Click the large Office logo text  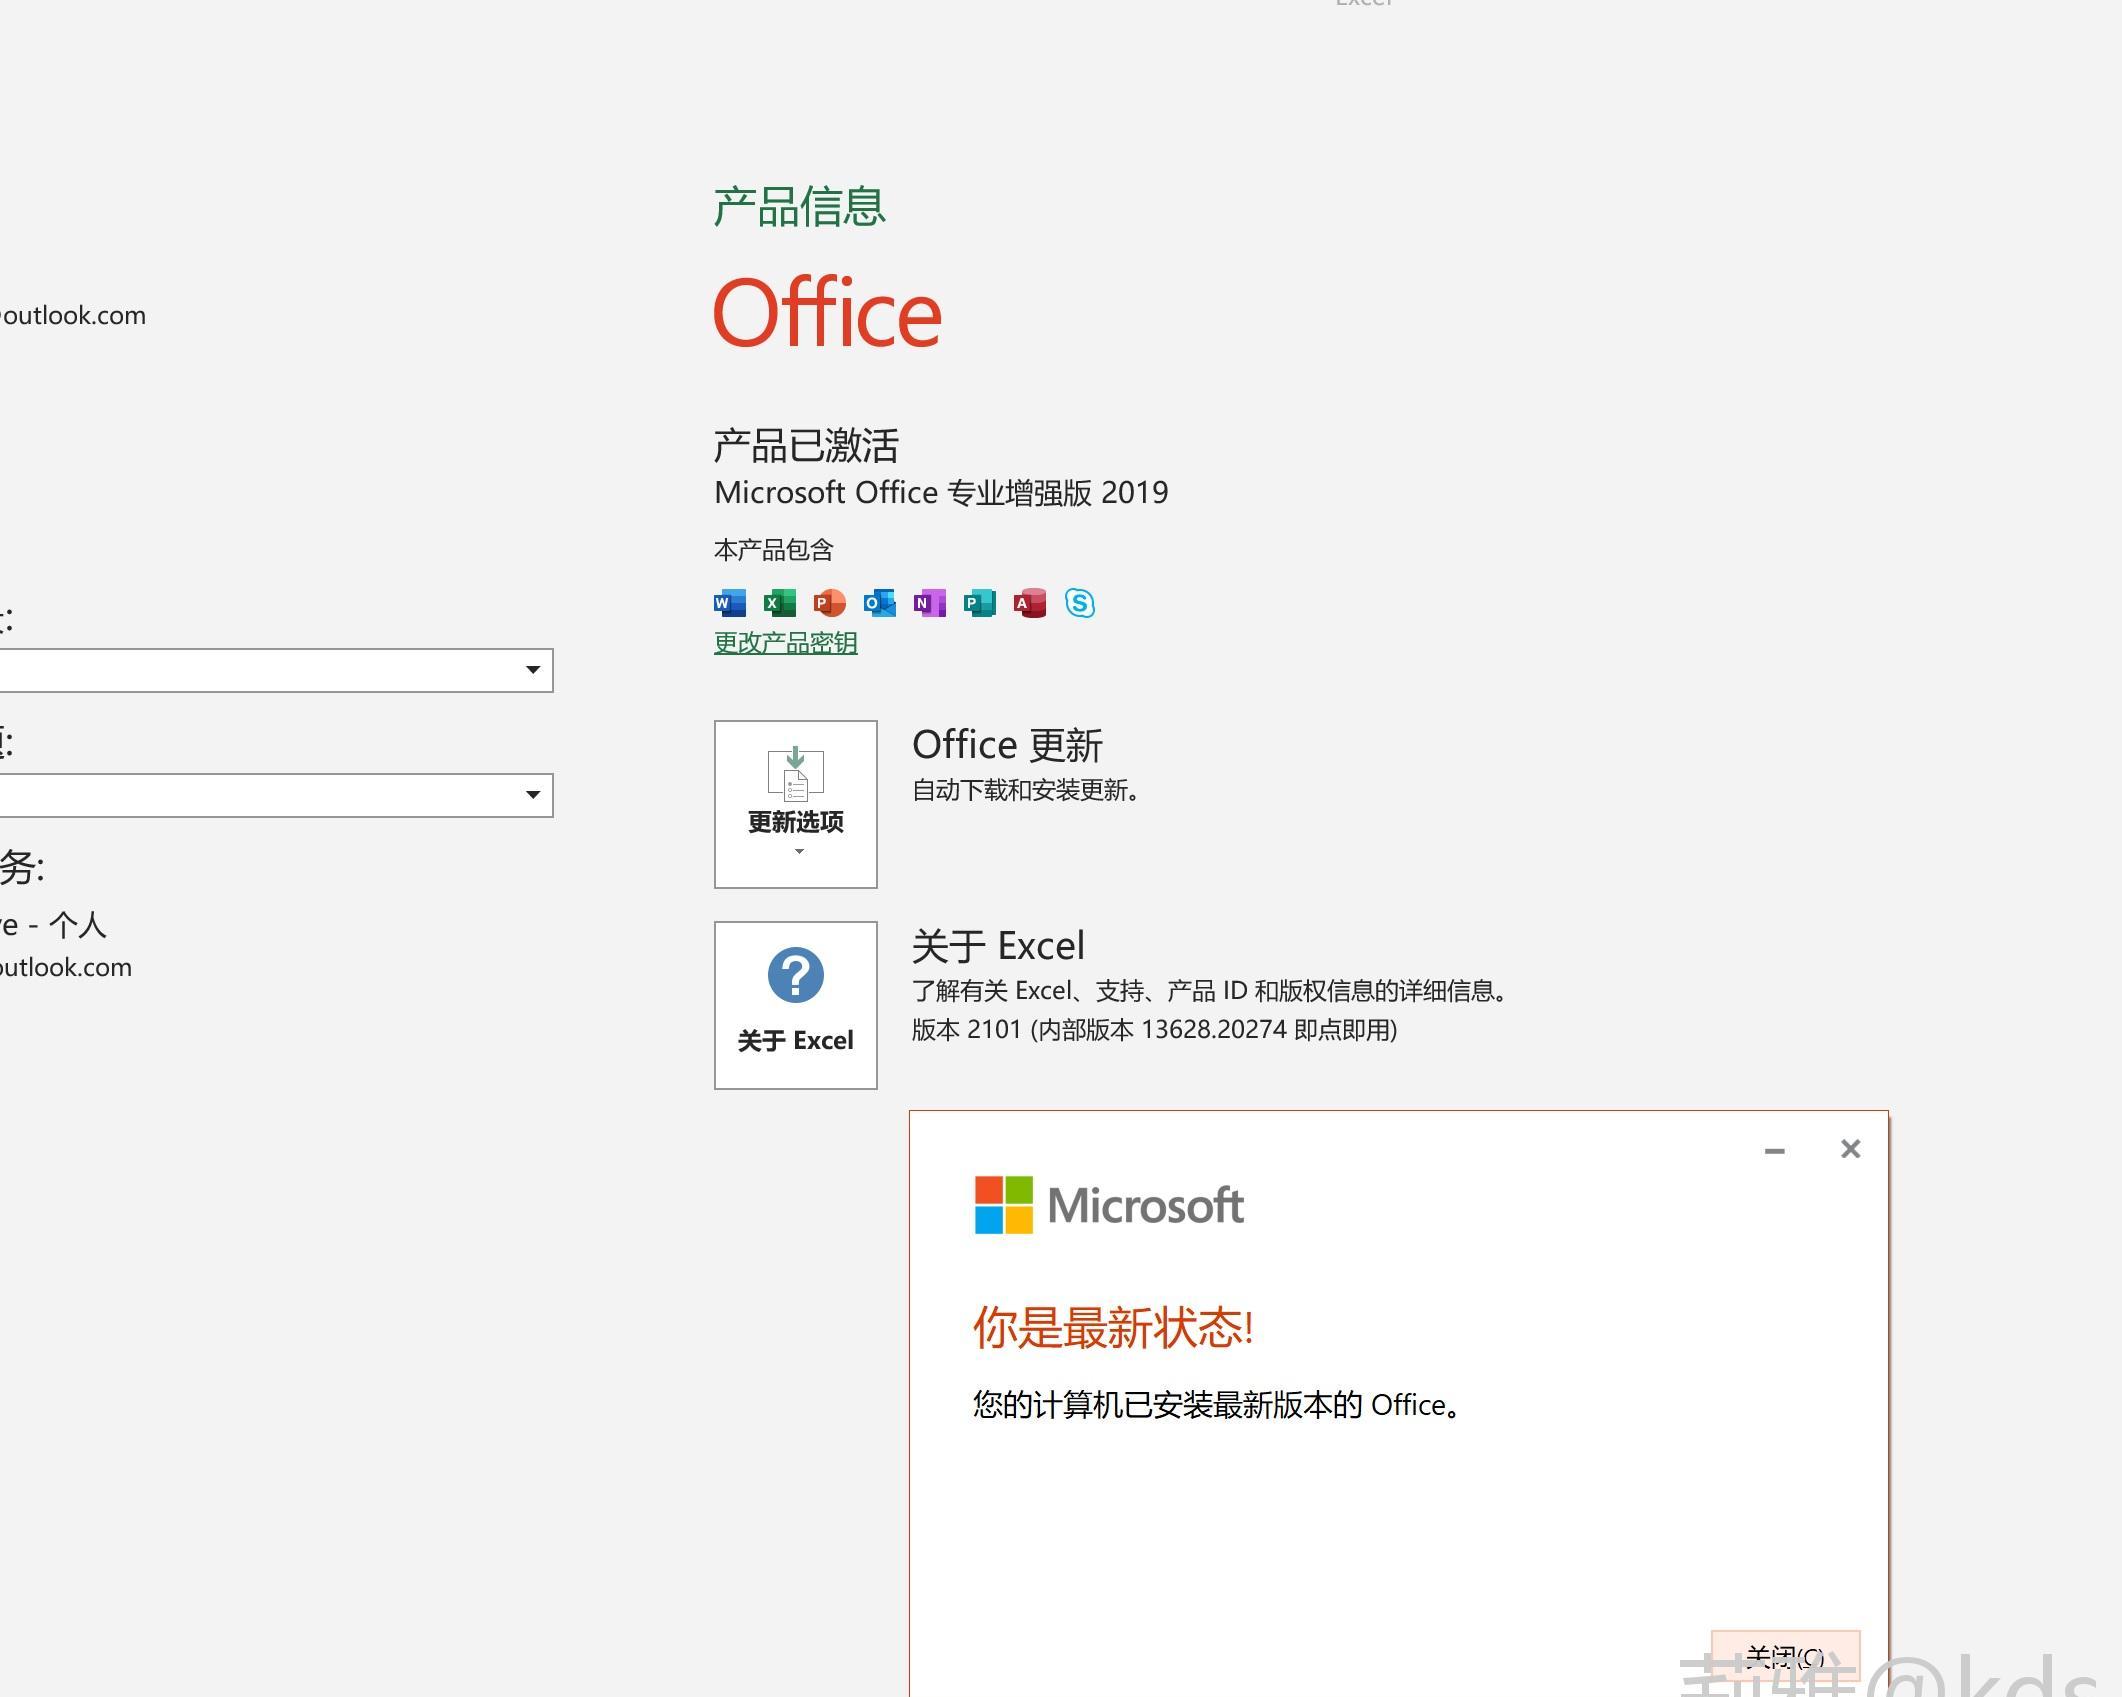828,313
